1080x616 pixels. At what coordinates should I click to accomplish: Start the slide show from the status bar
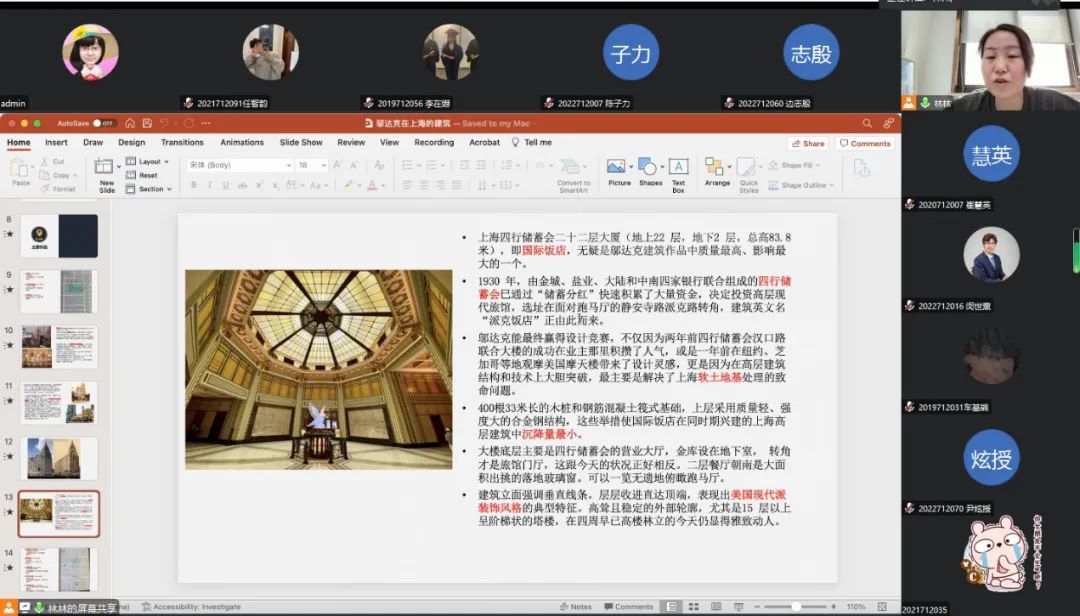[x=738, y=604]
